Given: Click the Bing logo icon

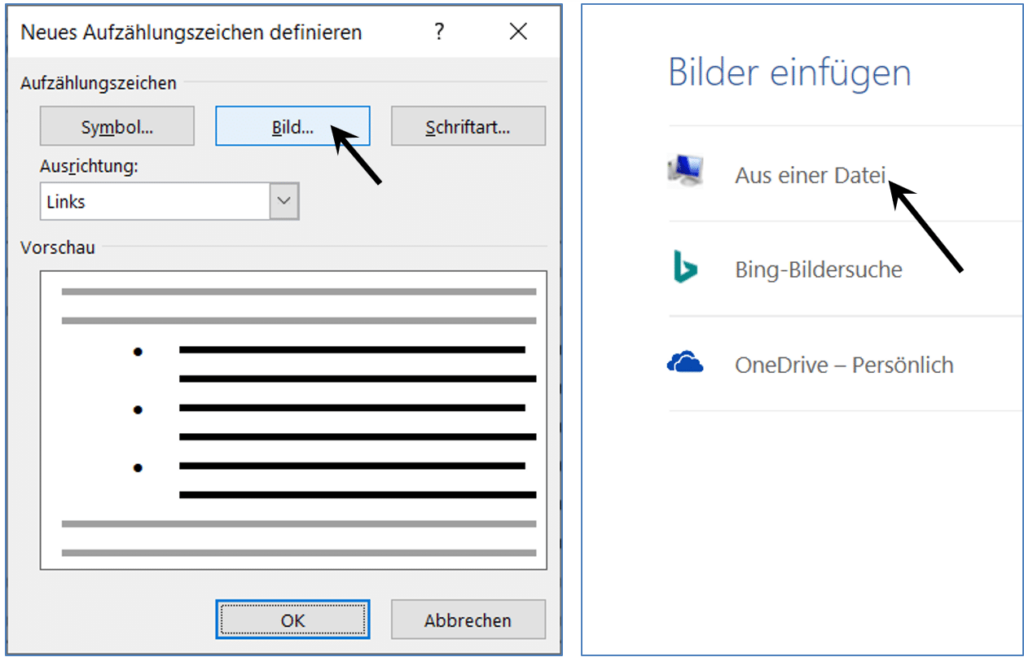Looking at the screenshot, I should [686, 268].
